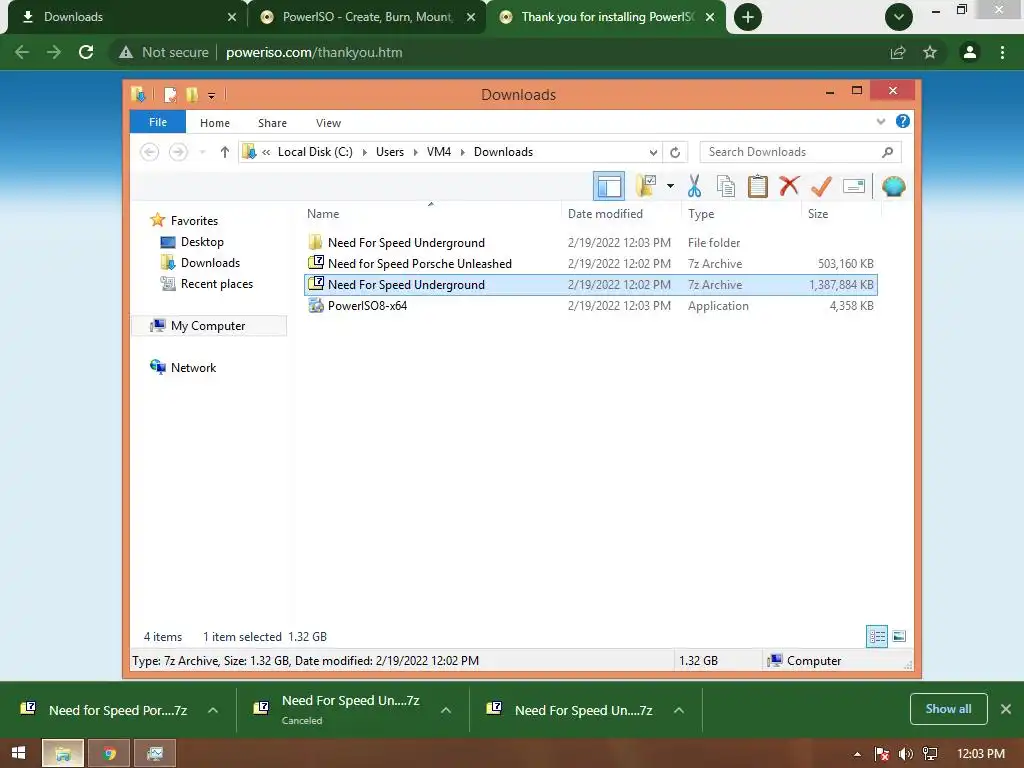This screenshot has height=768, width=1024.
Task: Open Windows Start button
Action: tap(18, 753)
